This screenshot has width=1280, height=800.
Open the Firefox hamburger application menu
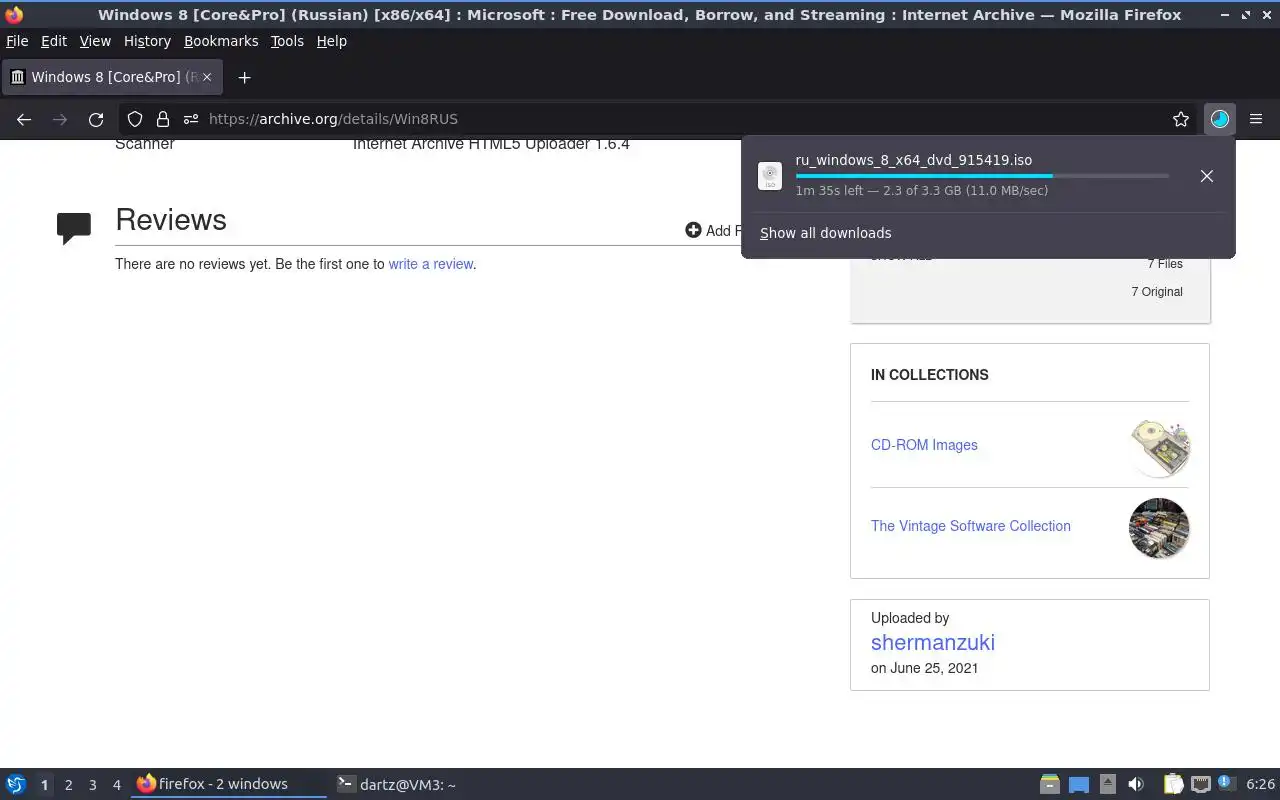[x=1256, y=119]
